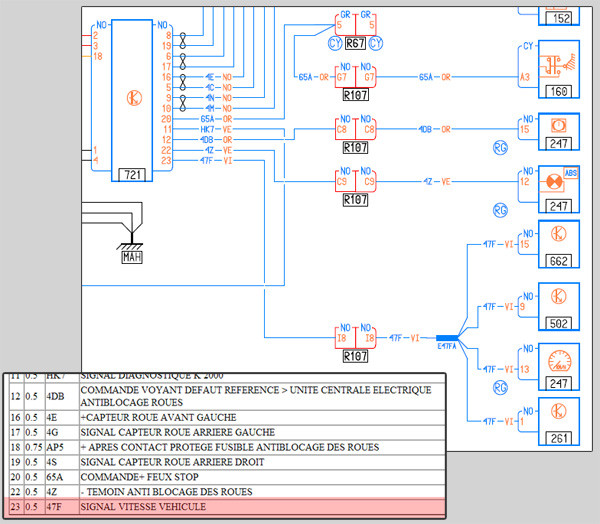Select table row 16 +CAPTEUR ROUE AVANT GAUCHE
Image resolution: width=600 pixels, height=524 pixels.
[227, 417]
